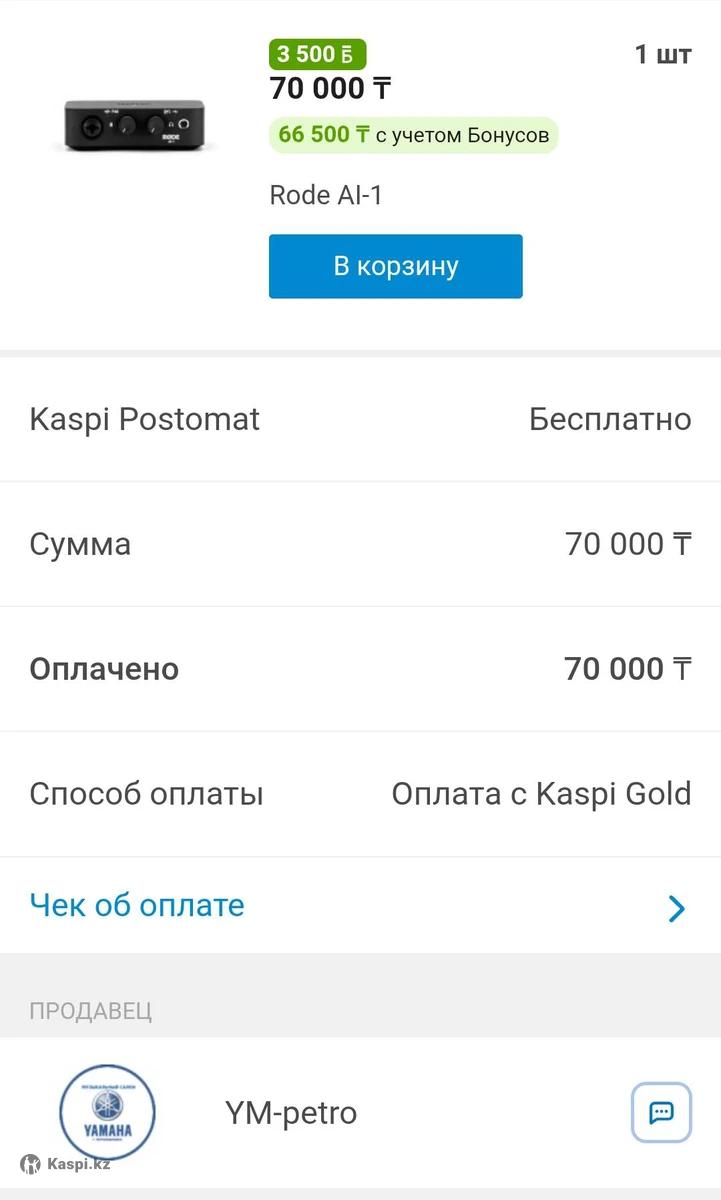This screenshot has height=1200, width=721.
Task: Open the YM-petro seller page
Action: 291,1113
